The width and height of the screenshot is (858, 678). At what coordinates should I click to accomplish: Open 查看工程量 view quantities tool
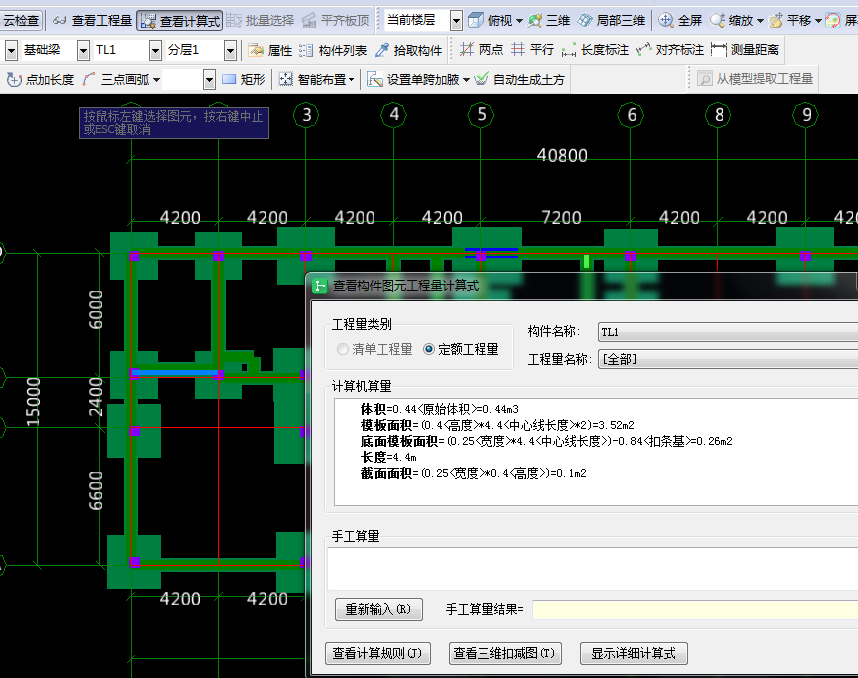[x=93, y=21]
